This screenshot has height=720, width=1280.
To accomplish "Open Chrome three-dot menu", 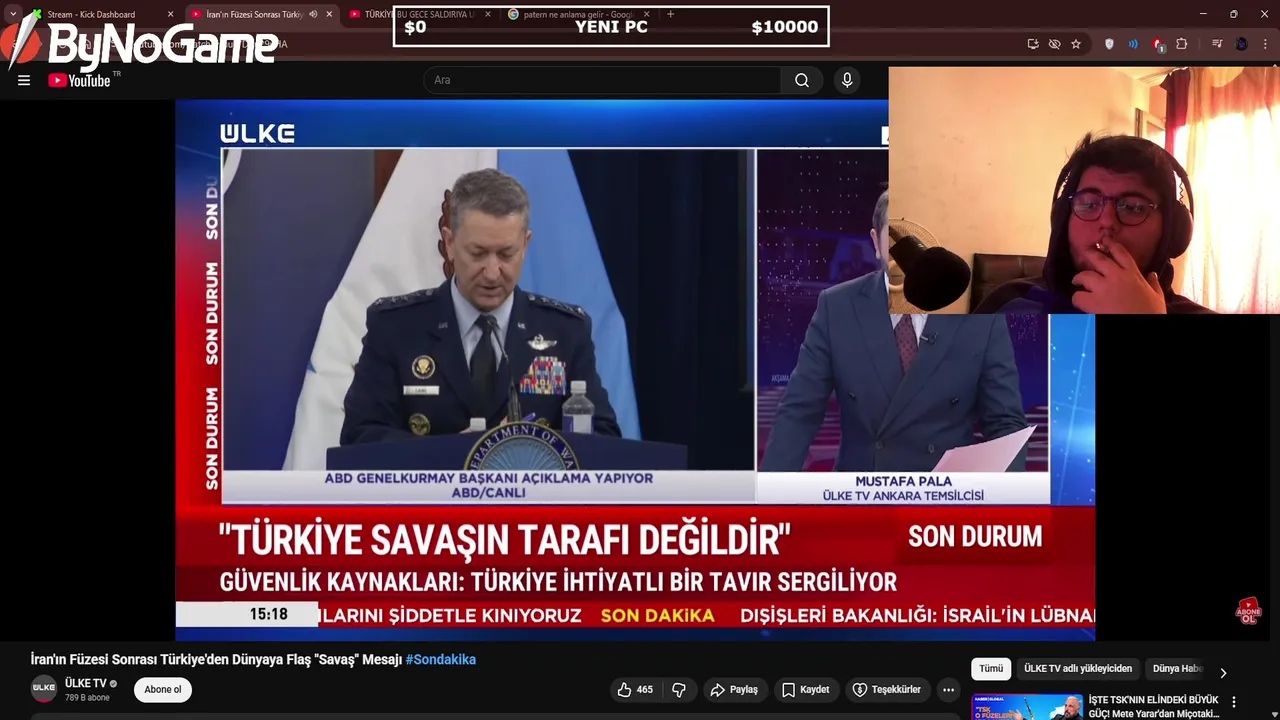I will [1265, 44].
